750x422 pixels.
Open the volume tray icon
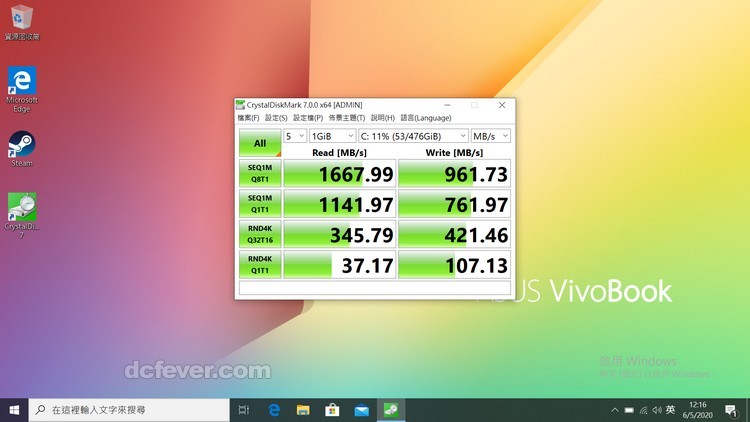657,410
